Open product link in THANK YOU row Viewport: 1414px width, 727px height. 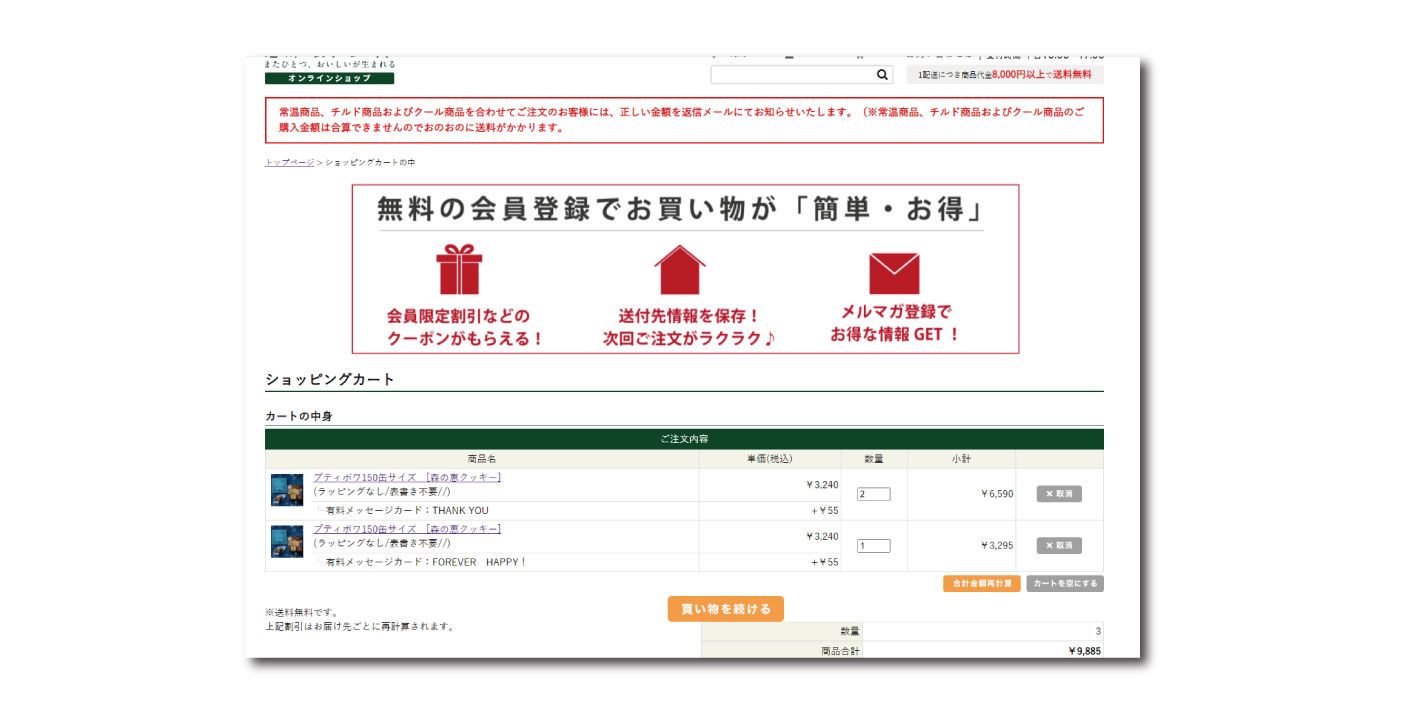407,477
